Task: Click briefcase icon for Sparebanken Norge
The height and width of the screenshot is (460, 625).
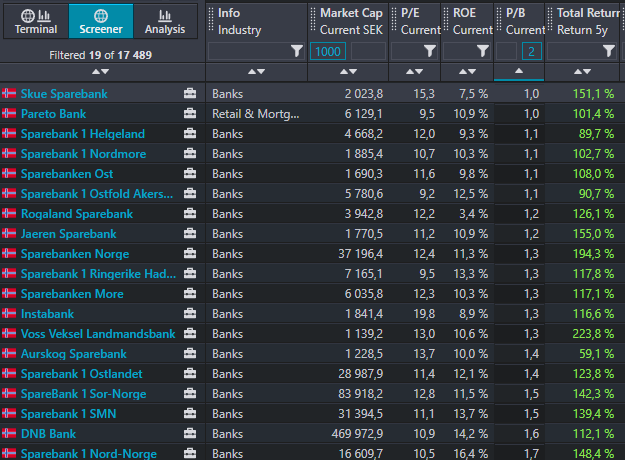Action: [x=190, y=253]
